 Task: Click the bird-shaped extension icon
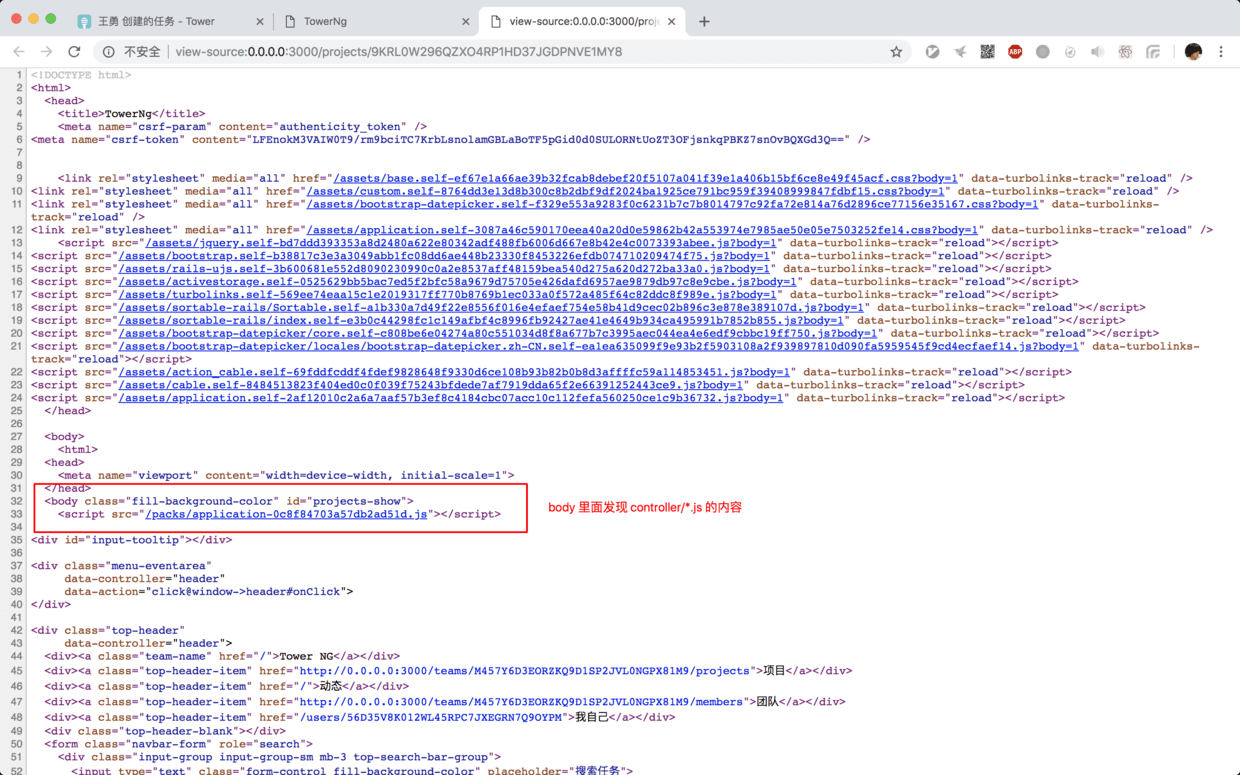coord(960,51)
